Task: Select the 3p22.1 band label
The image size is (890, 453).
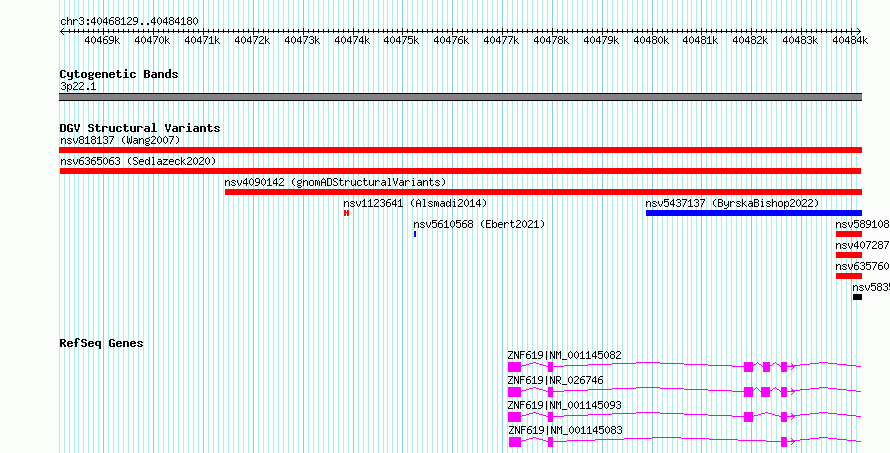Action: click(x=78, y=87)
